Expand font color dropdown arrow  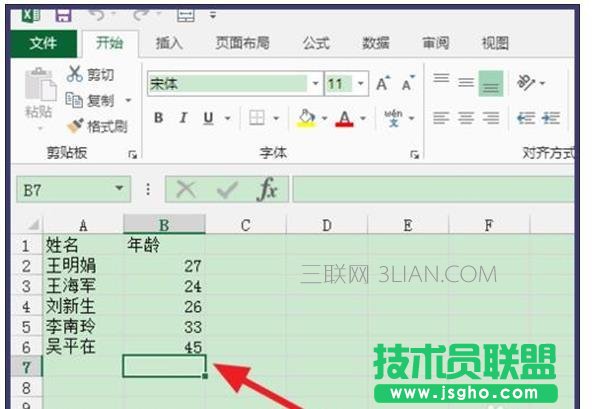pos(363,118)
